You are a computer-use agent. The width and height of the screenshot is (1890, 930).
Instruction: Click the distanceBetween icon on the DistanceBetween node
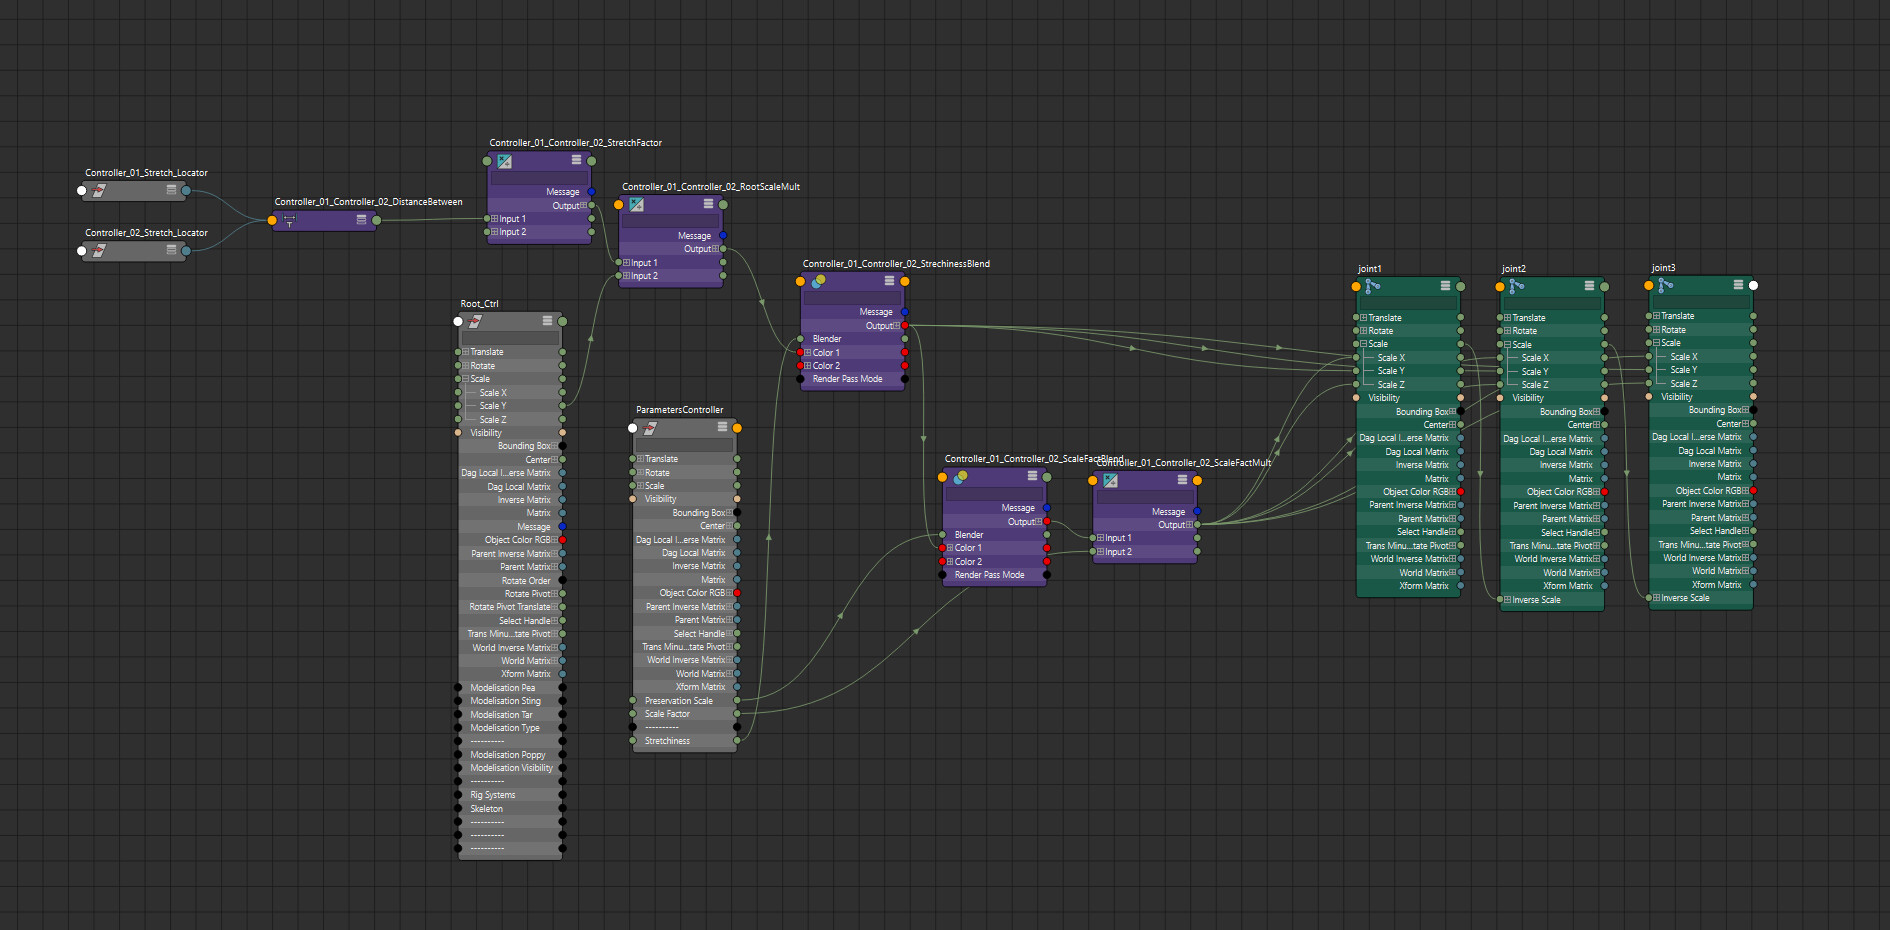pyautogui.click(x=288, y=221)
